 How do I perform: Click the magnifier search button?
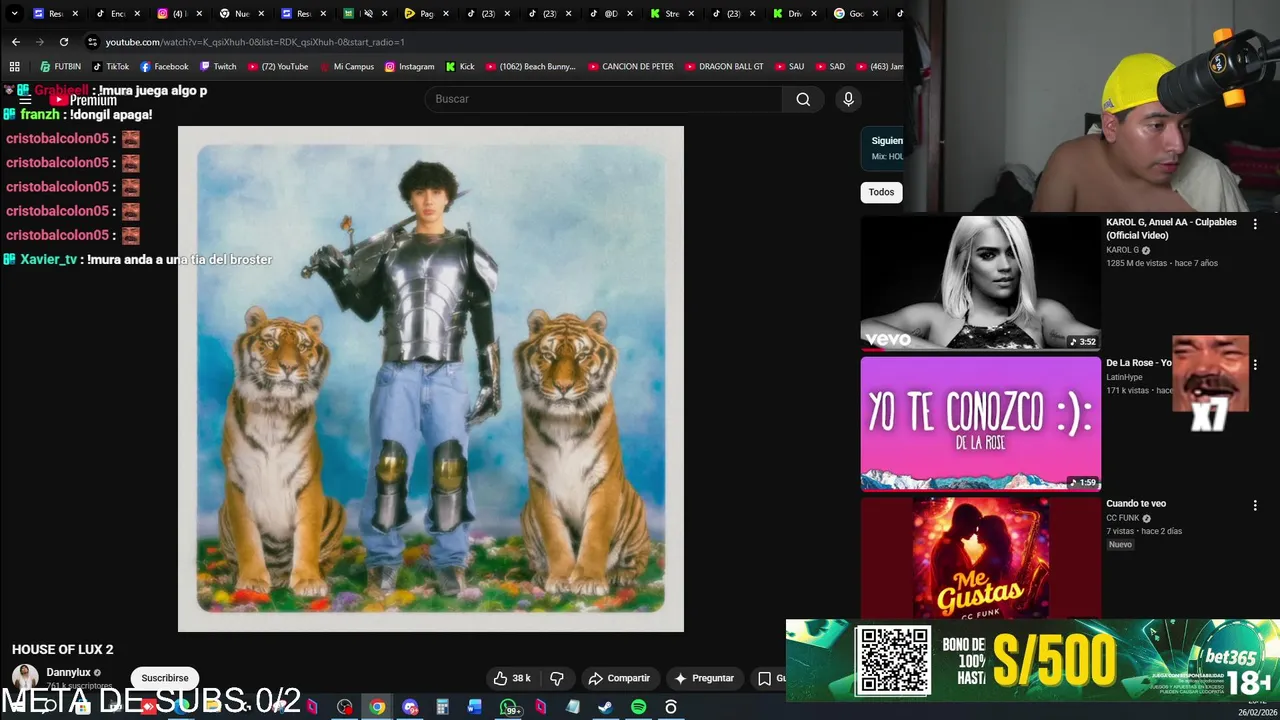tap(803, 99)
